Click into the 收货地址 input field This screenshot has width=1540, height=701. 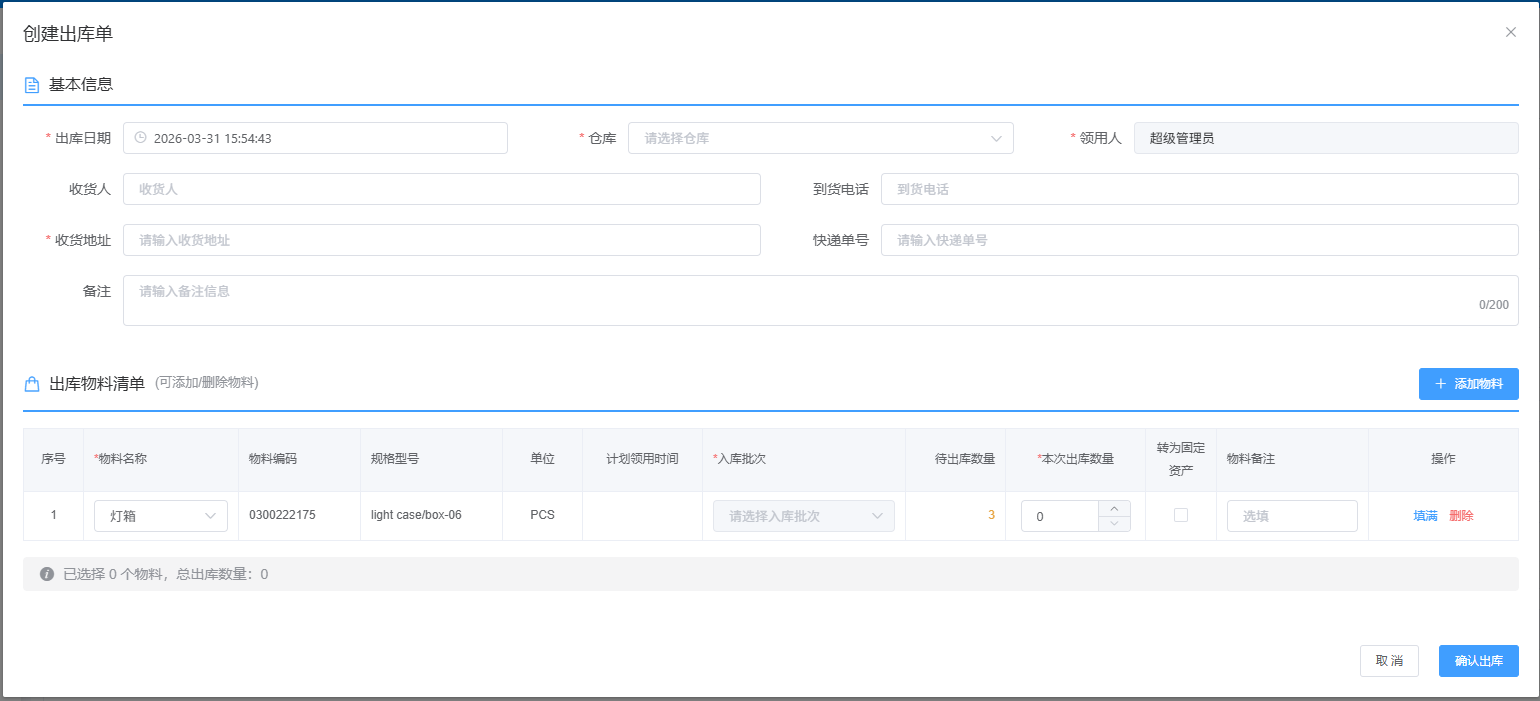point(441,240)
